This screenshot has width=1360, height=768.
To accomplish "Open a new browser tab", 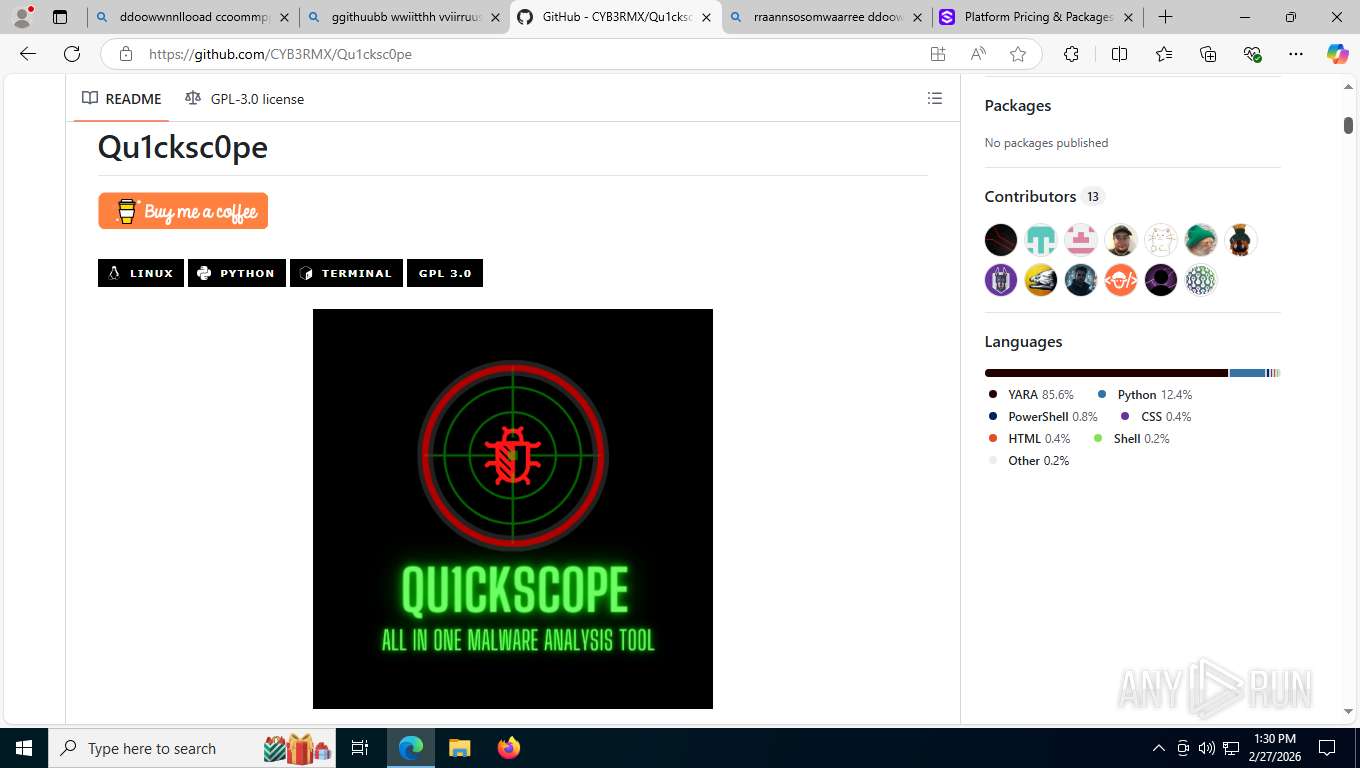I will pos(1165,17).
